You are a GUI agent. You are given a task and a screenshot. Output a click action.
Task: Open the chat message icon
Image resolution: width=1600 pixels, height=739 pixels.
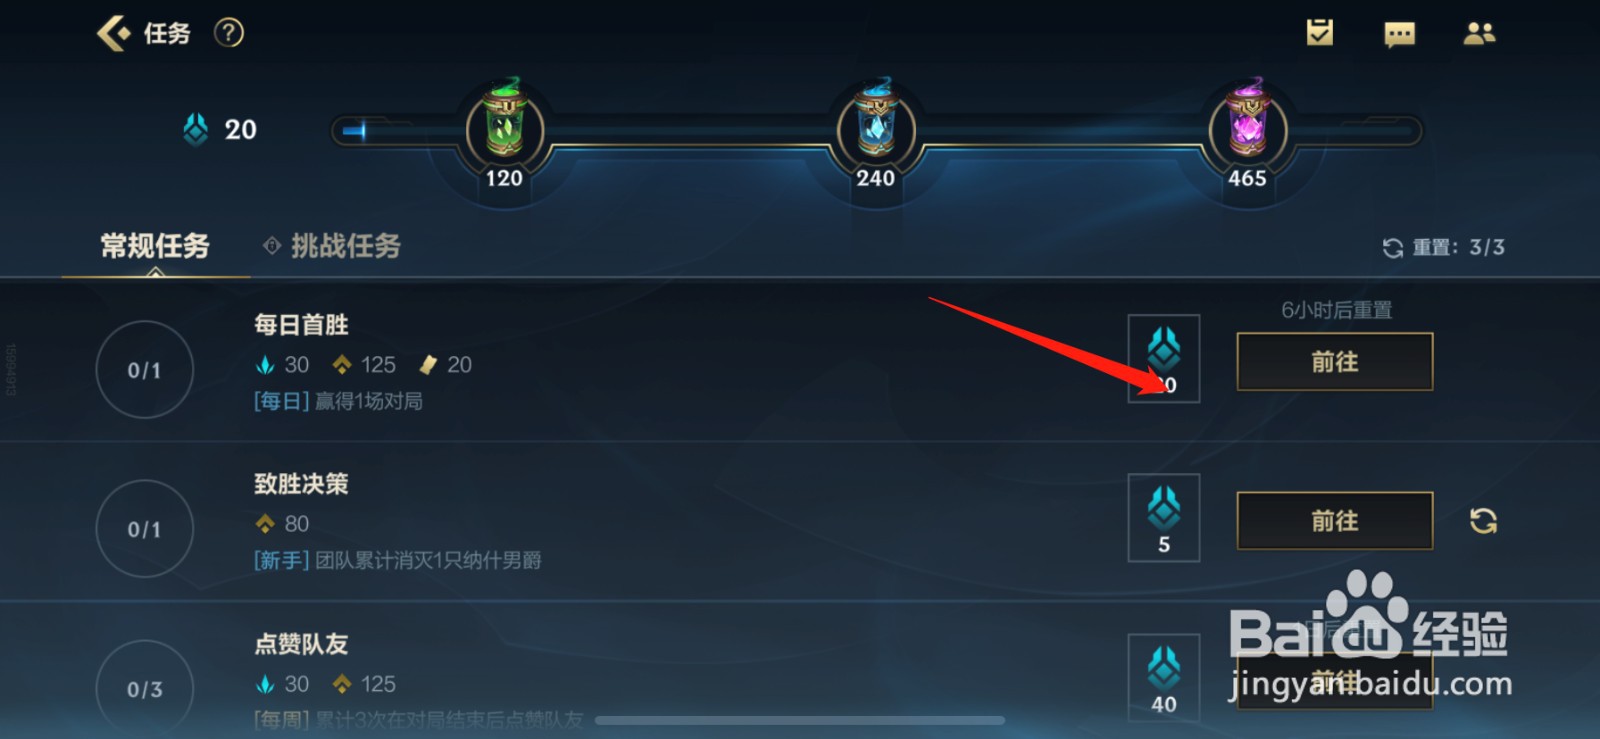pyautogui.click(x=1399, y=35)
